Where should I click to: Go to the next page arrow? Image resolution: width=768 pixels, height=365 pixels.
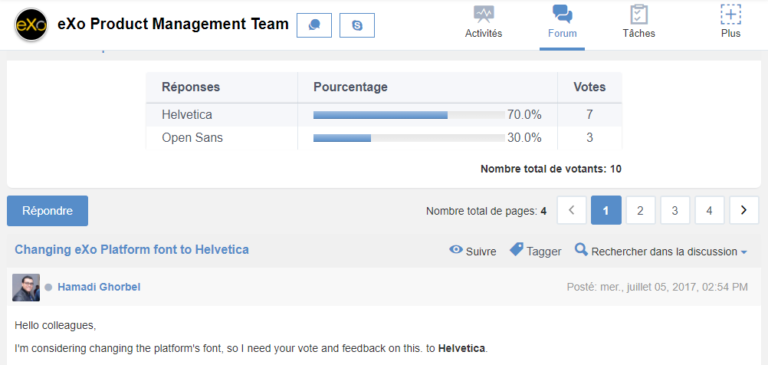pos(744,210)
